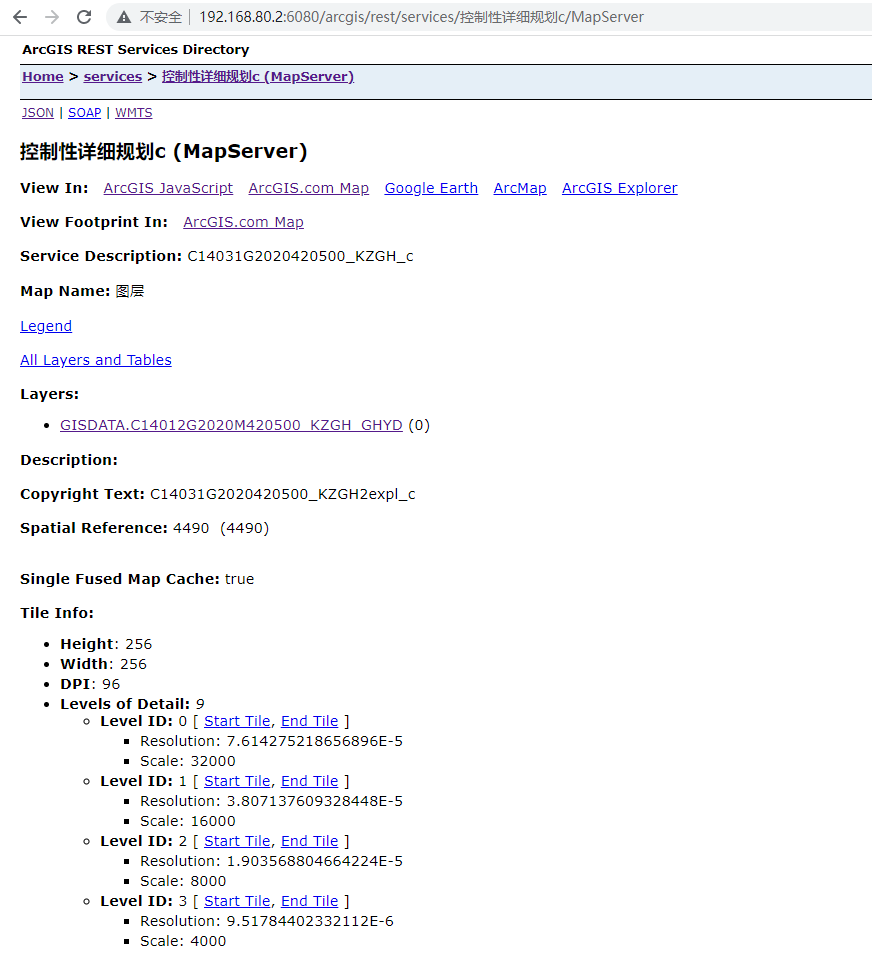Open View In ArcGIS.com Map link
872x953 pixels.
[x=309, y=188]
